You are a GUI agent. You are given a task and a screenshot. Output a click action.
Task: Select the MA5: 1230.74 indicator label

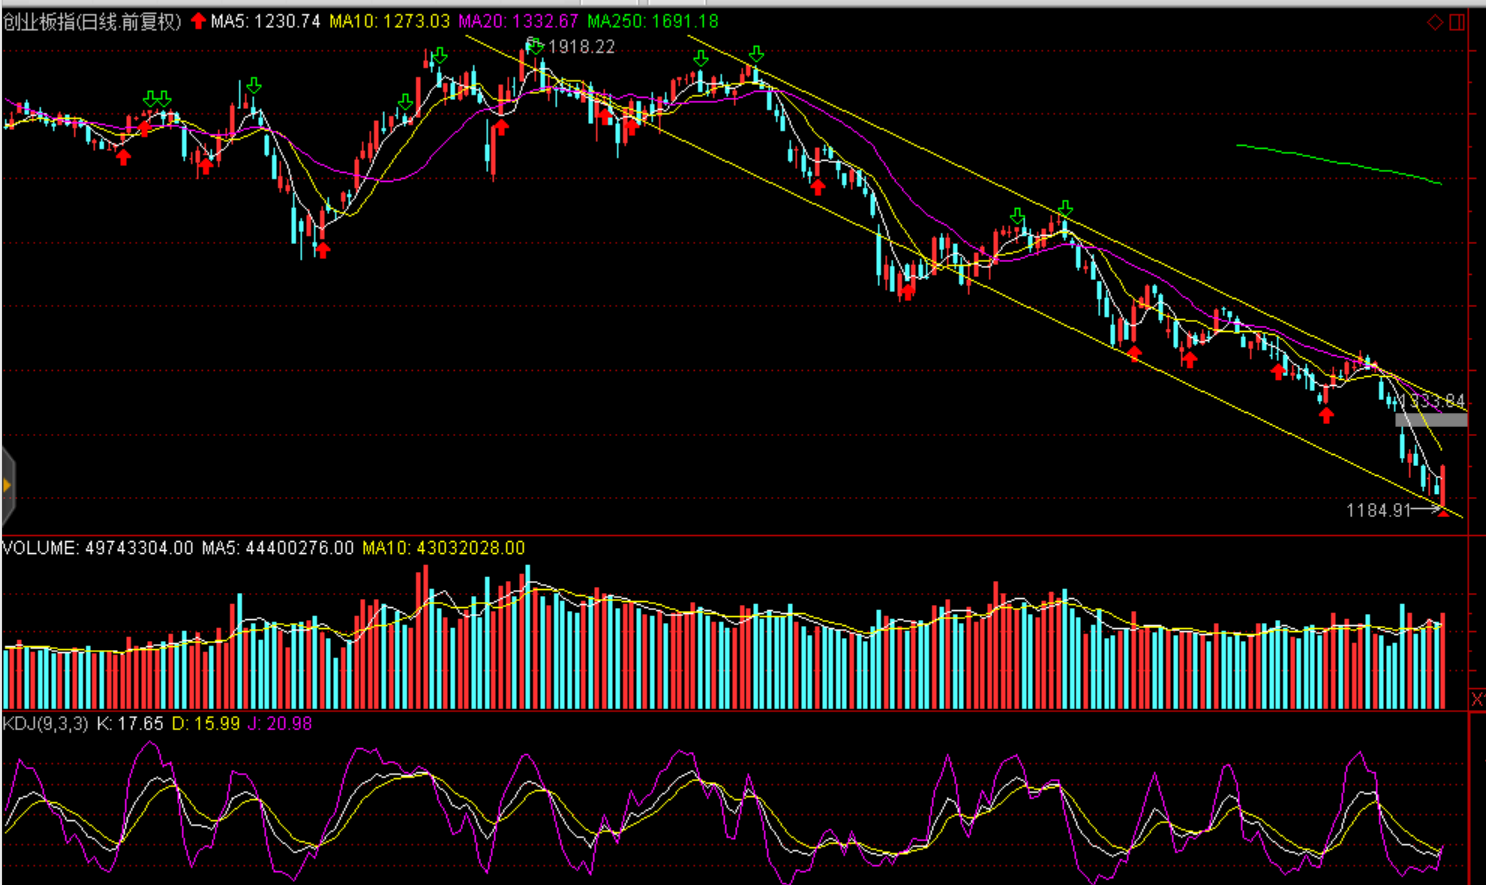coord(265,21)
